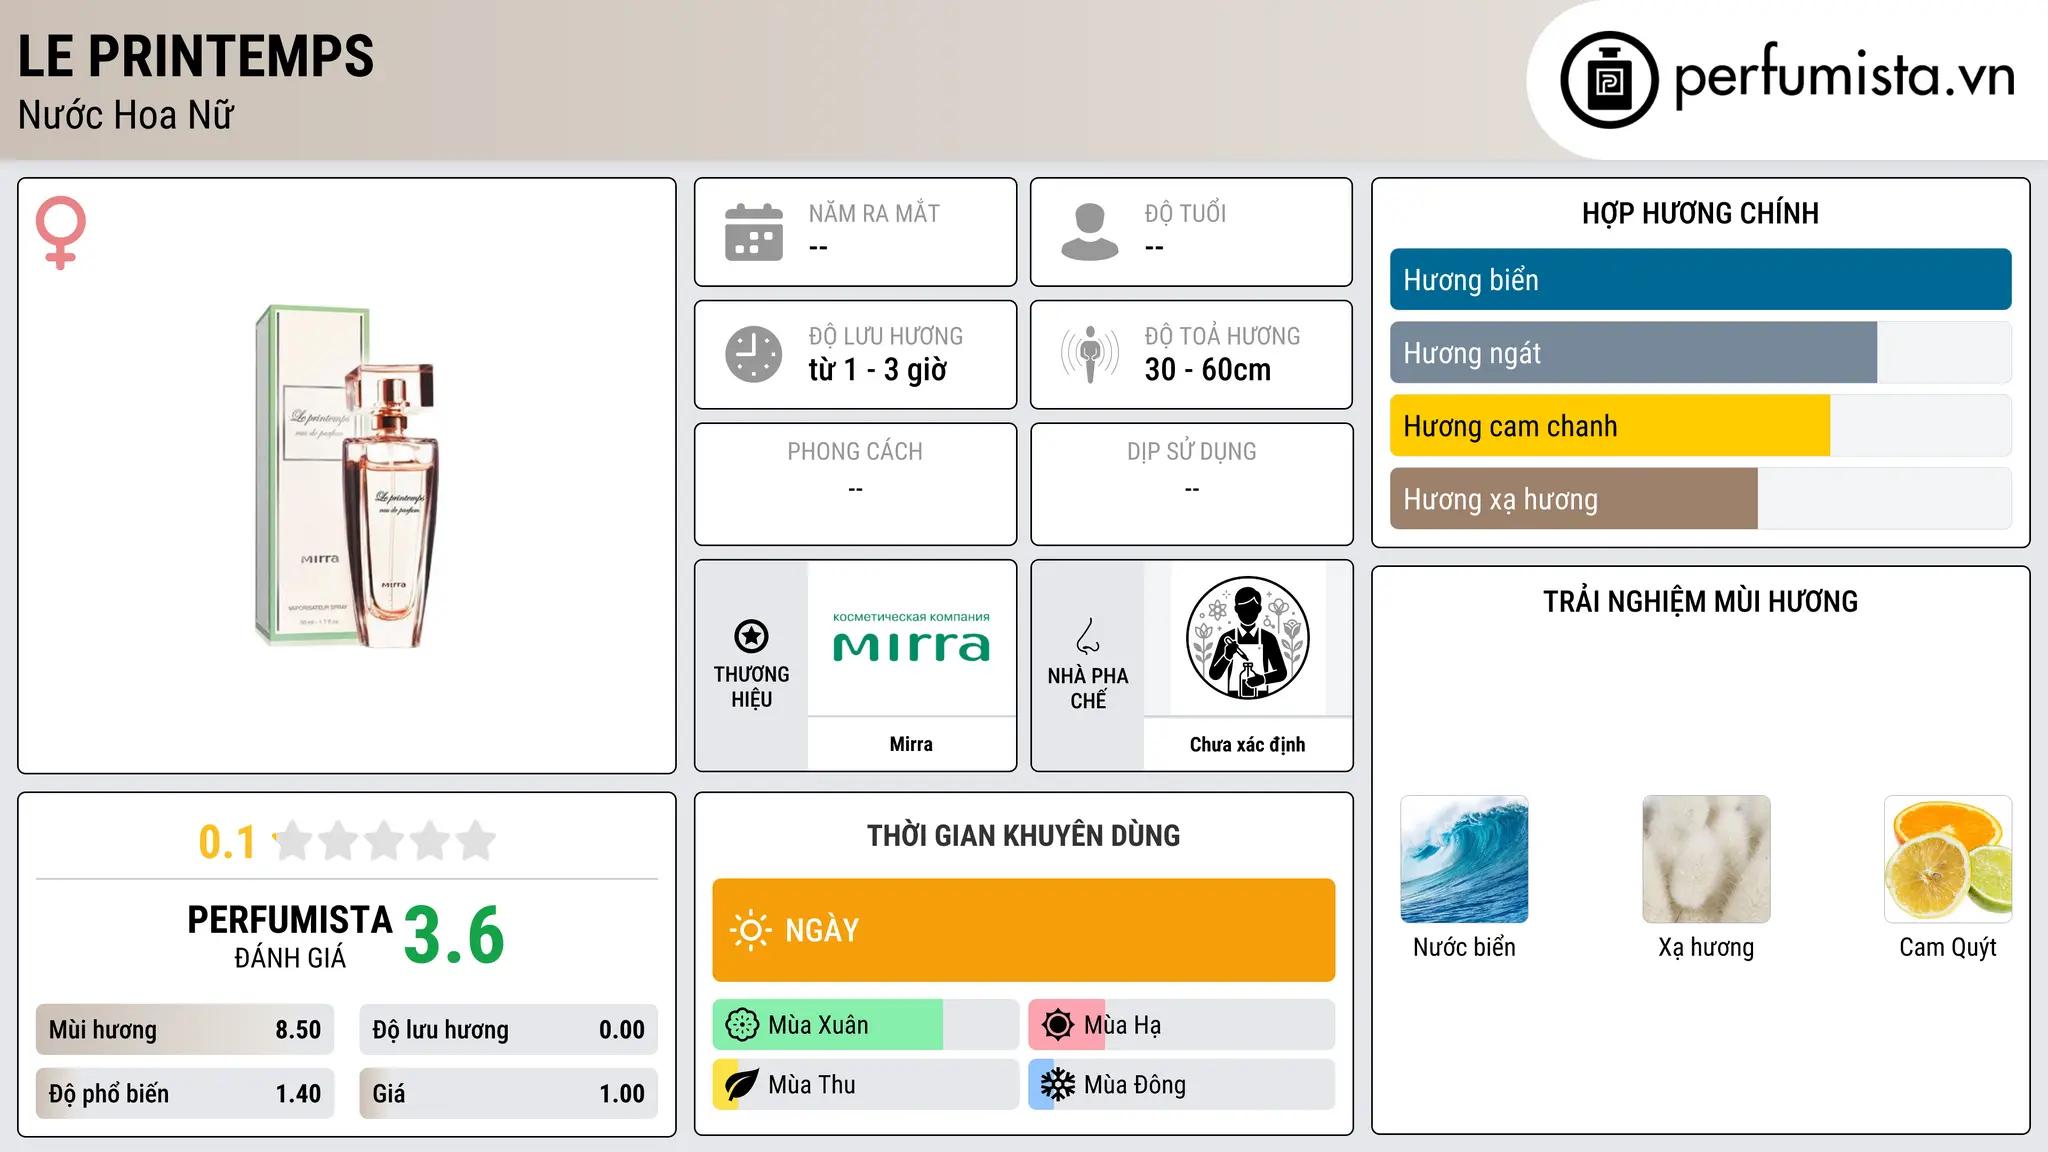Open the Le Printemps perfume bottle image
The width and height of the screenshot is (2048, 1152).
coord(347,476)
